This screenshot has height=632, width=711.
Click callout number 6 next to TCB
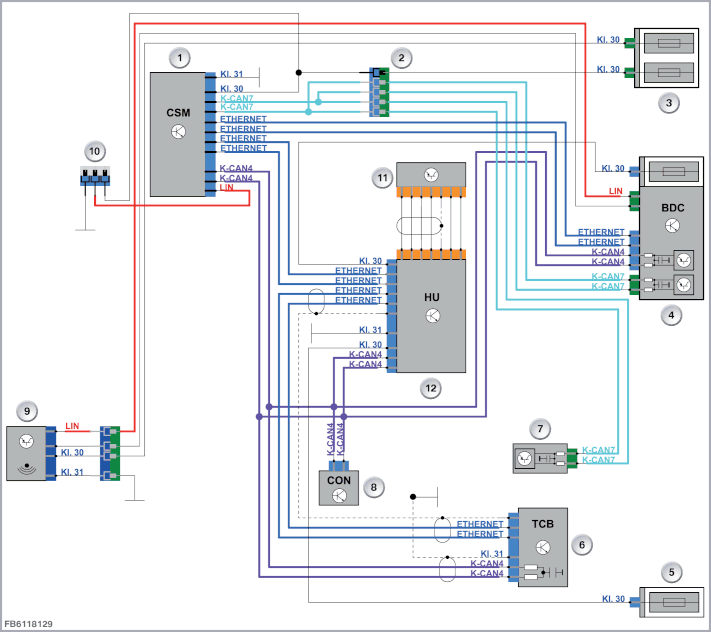pyautogui.click(x=582, y=544)
